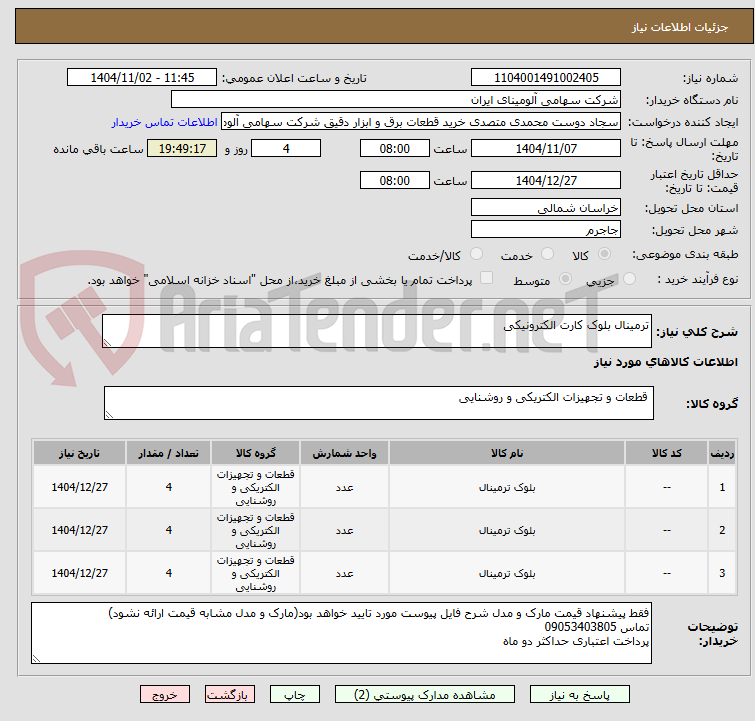Click the بازگشت back button
The width and height of the screenshot is (755, 721).
230,695
